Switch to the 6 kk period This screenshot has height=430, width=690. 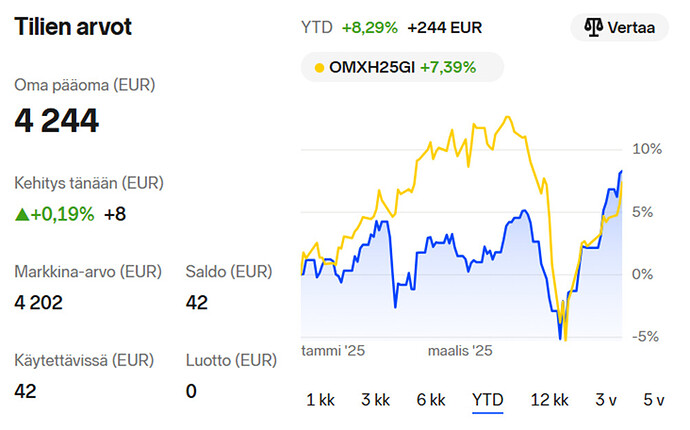click(431, 400)
